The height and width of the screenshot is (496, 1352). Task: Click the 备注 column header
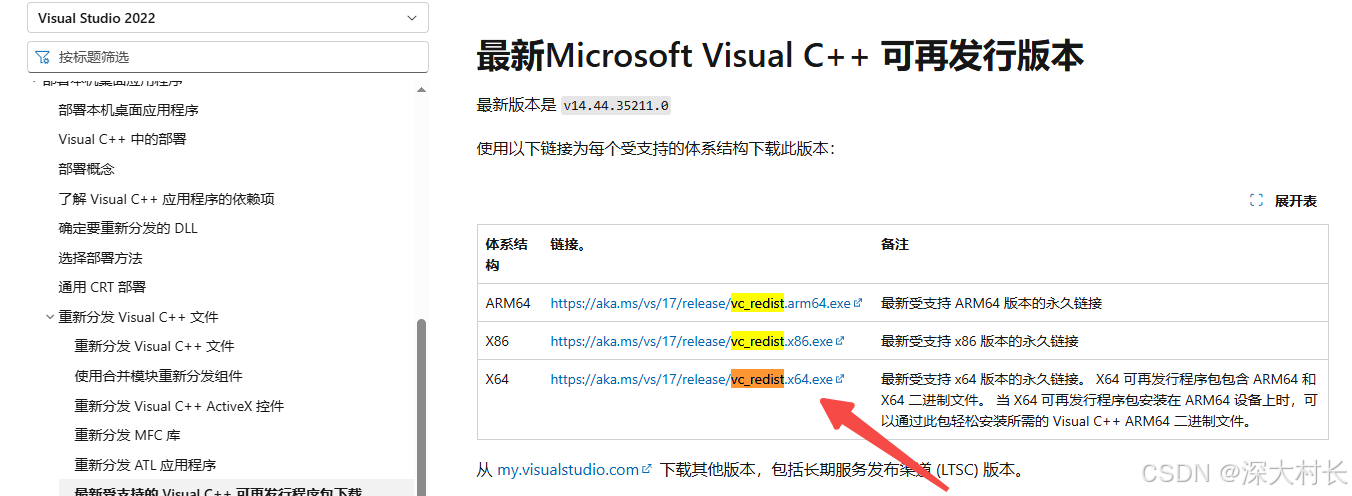(x=894, y=244)
